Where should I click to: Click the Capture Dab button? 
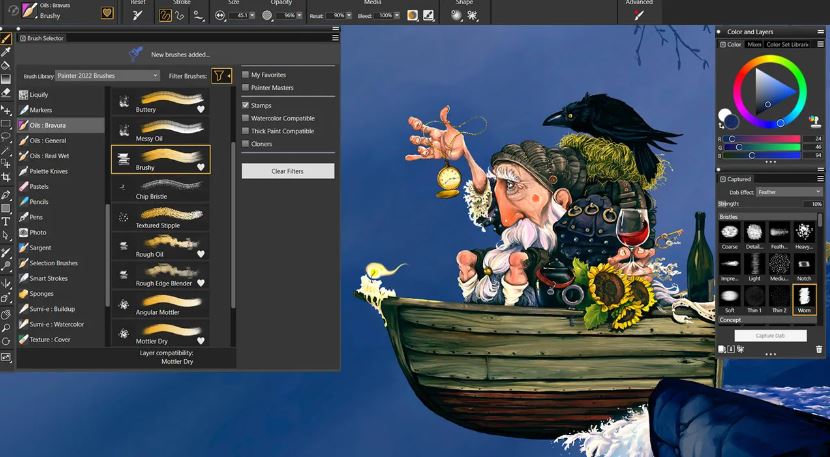click(x=770, y=336)
